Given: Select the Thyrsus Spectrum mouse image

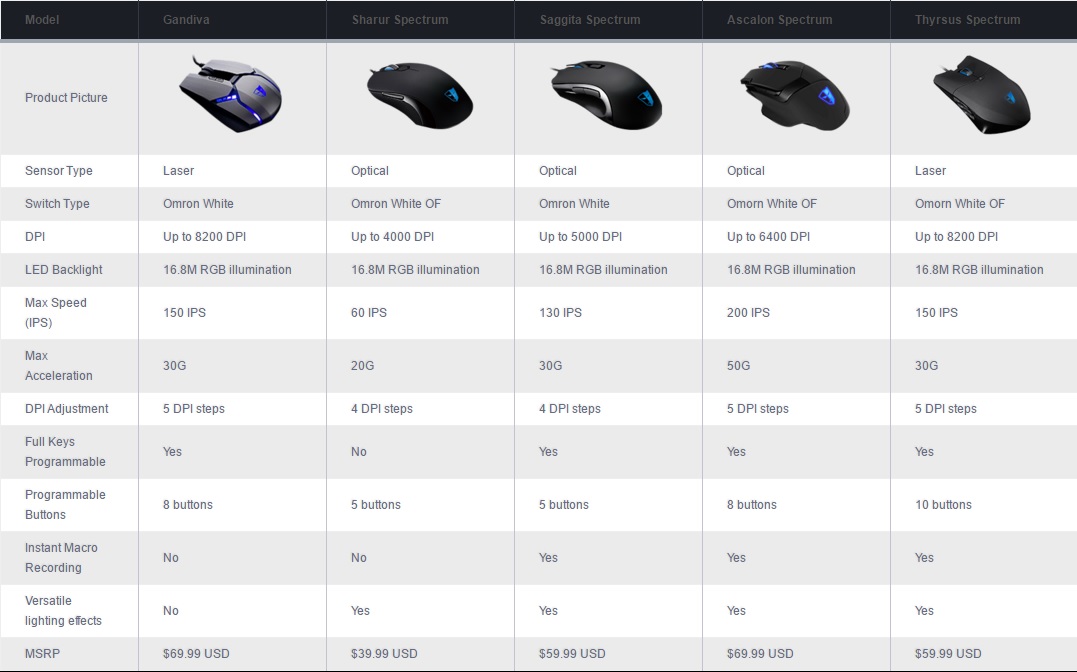Looking at the screenshot, I should point(981,96).
